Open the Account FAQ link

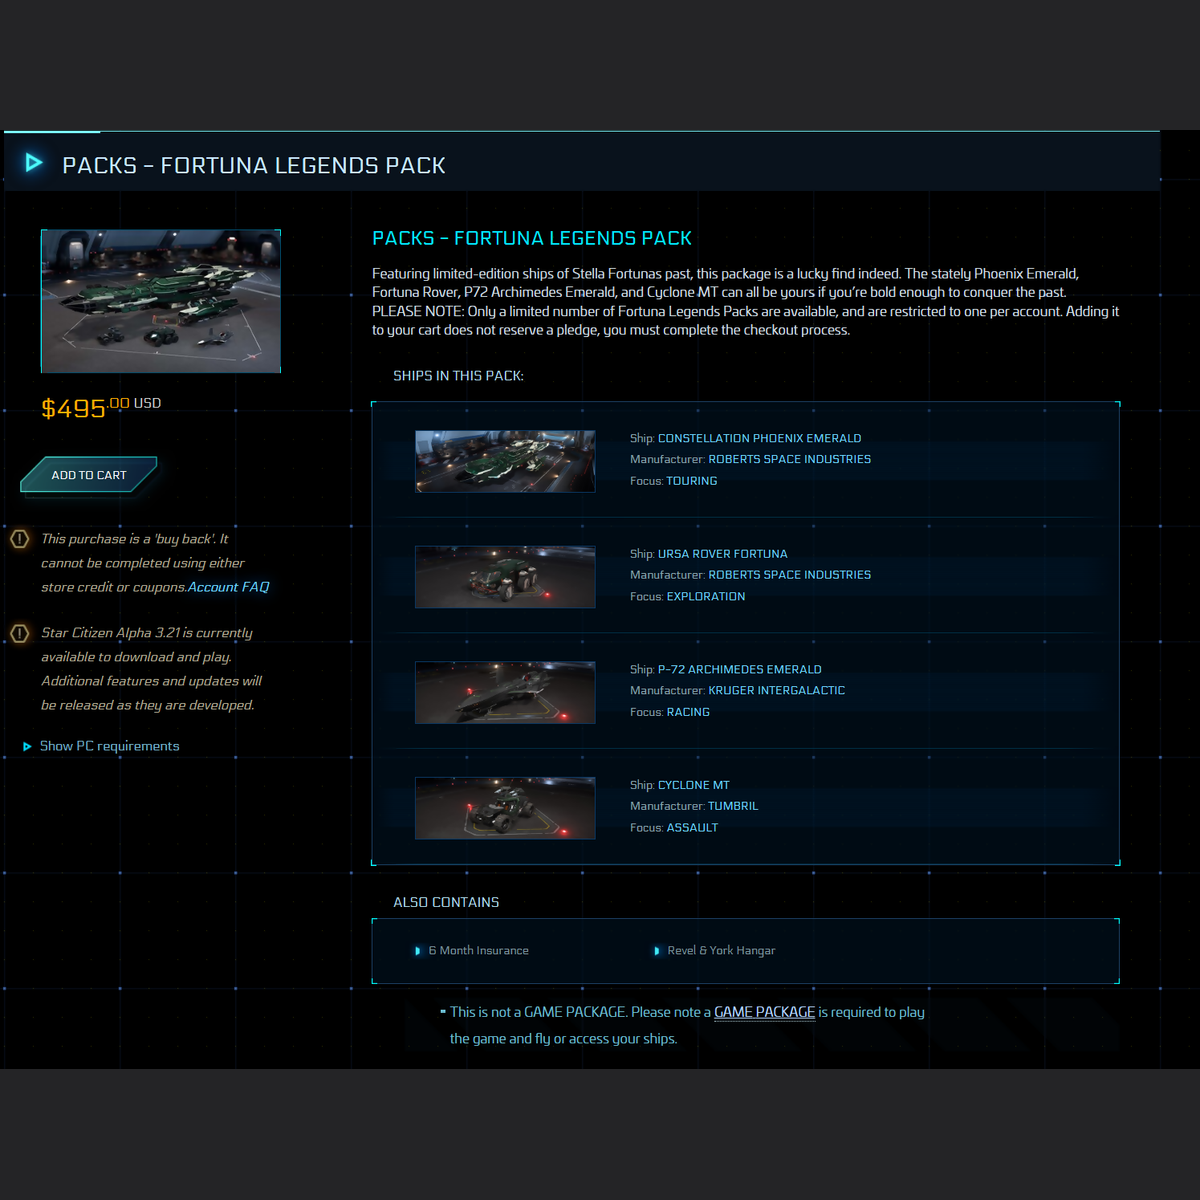click(x=228, y=587)
